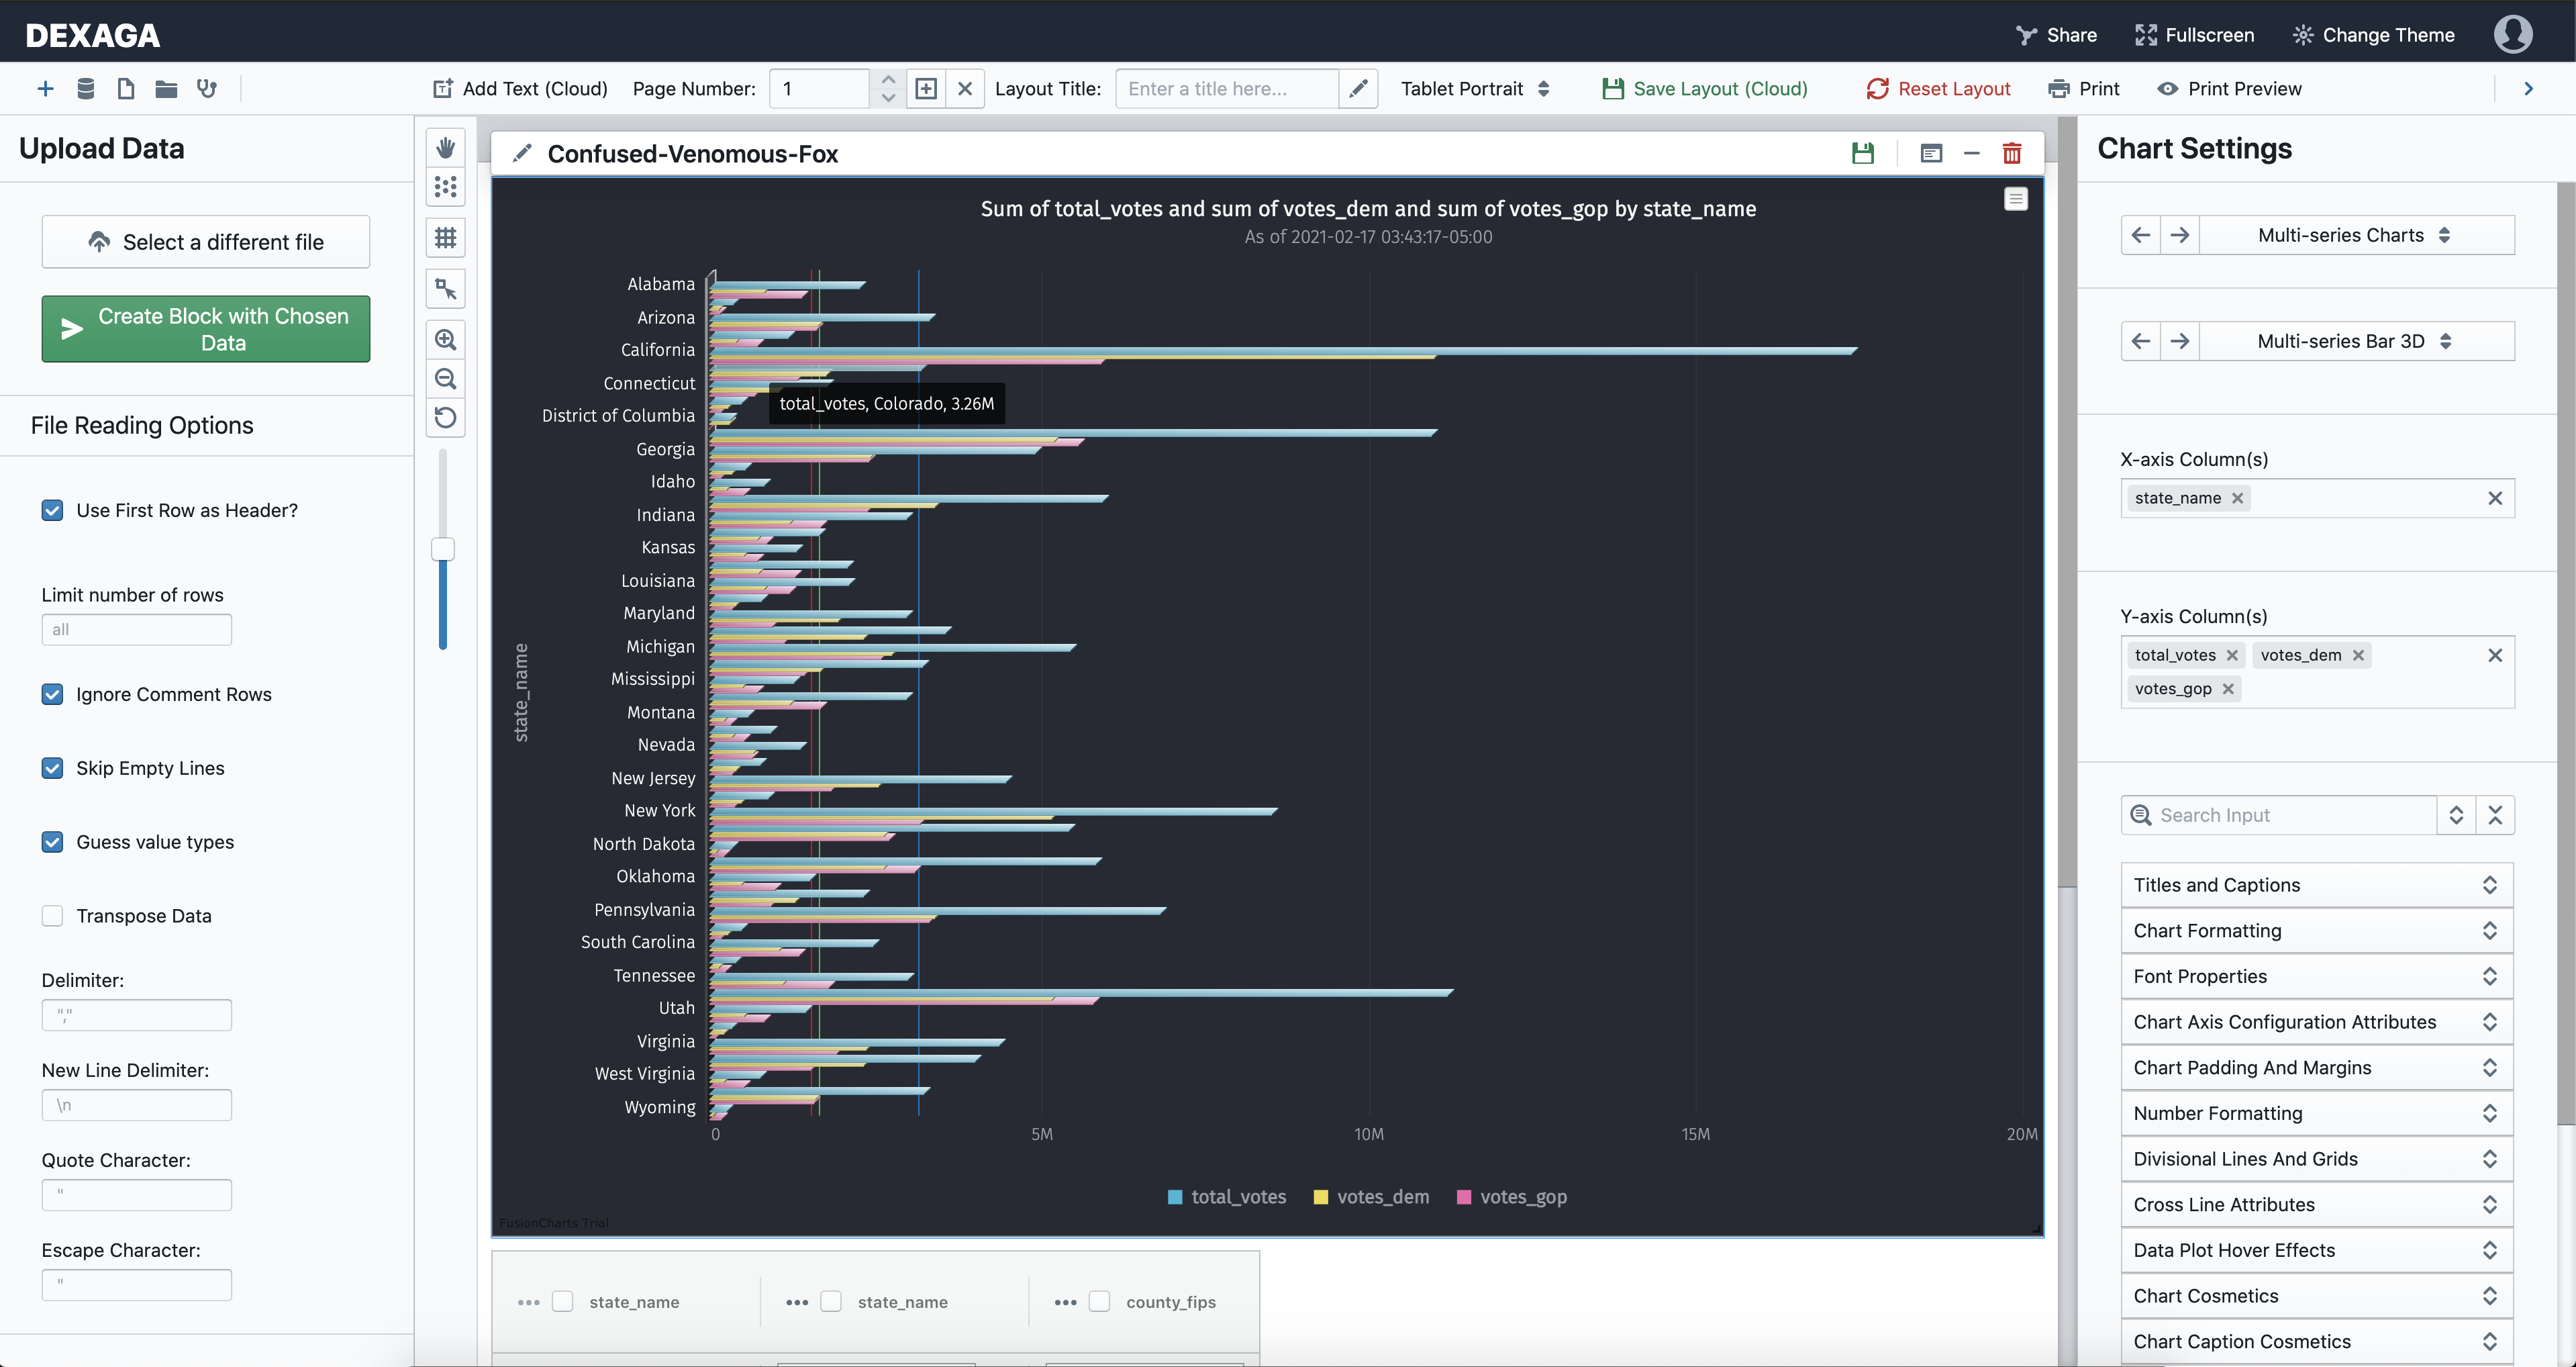Click the zoom in magnifier icon
Image resolution: width=2576 pixels, height=1367 pixels.
pyautogui.click(x=445, y=339)
